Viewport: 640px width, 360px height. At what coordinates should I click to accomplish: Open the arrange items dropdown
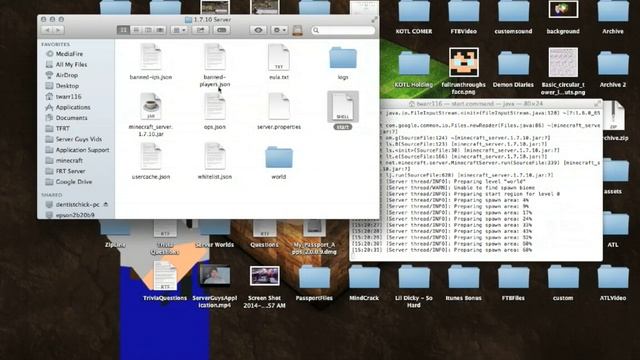tap(179, 30)
